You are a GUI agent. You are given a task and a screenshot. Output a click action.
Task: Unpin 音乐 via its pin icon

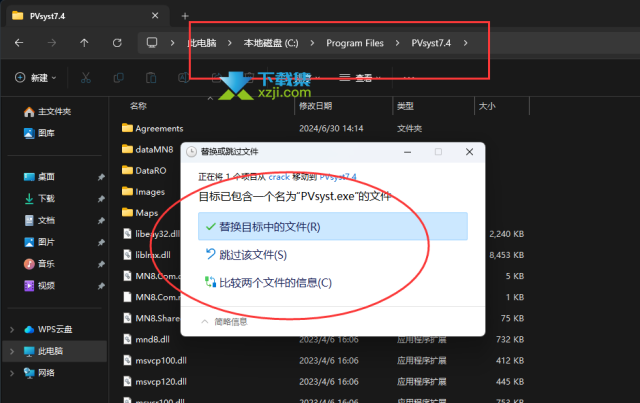(x=101, y=264)
